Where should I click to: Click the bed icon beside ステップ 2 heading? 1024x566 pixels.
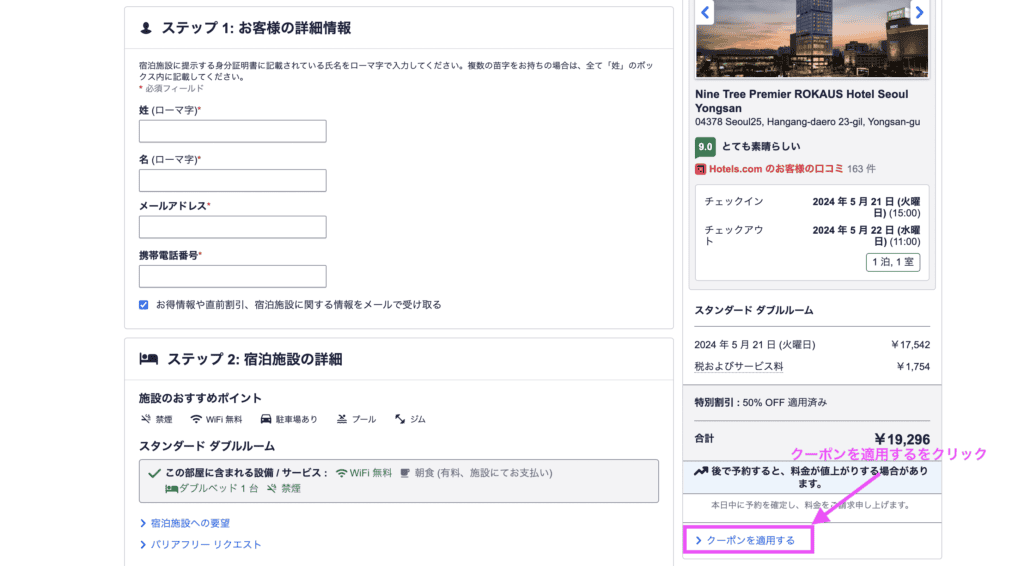(x=148, y=359)
